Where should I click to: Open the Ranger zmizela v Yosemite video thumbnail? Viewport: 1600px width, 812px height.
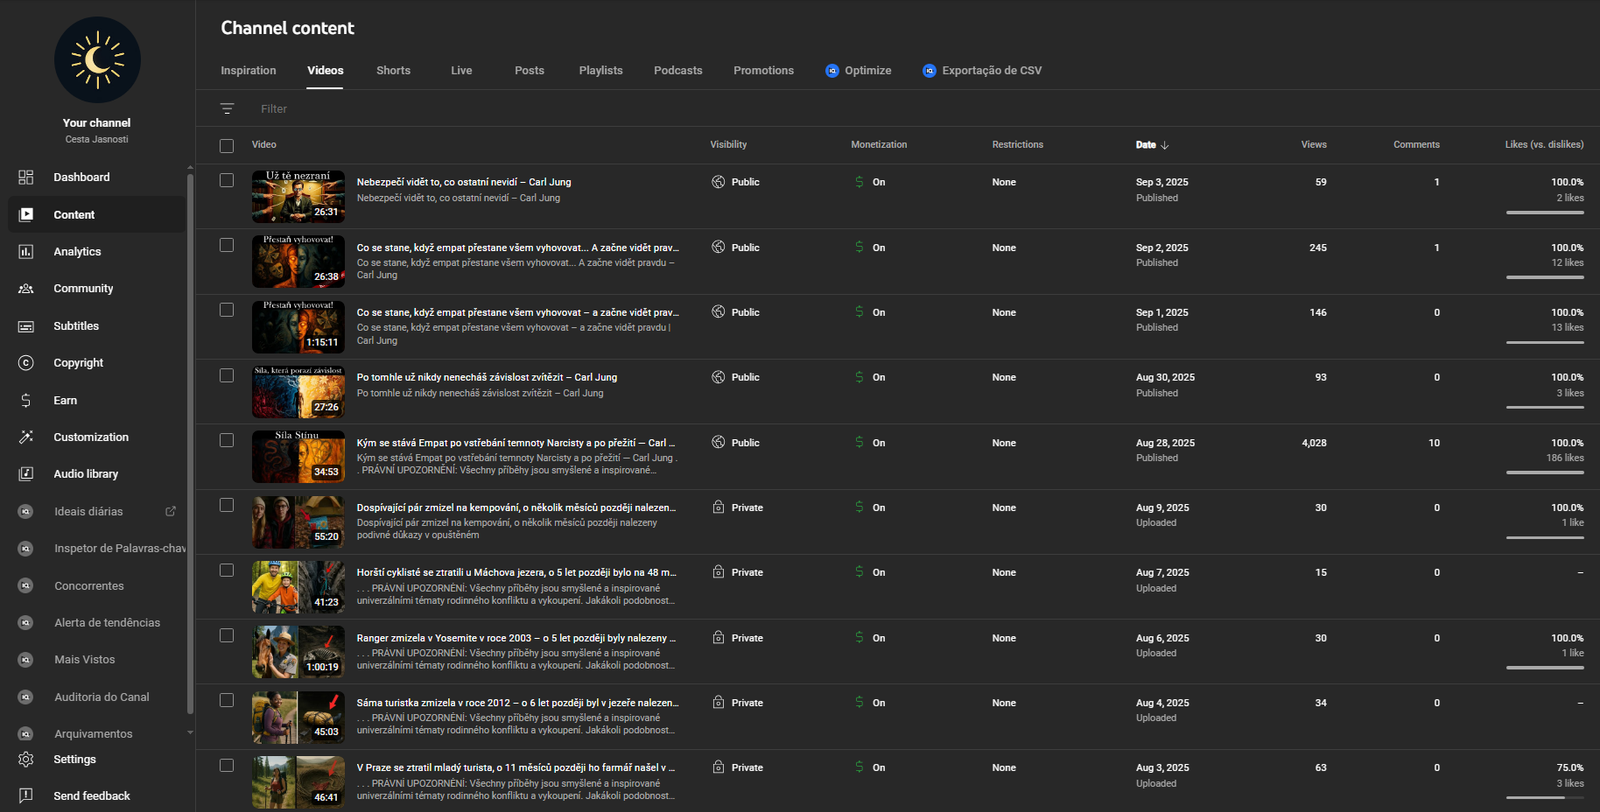[298, 652]
